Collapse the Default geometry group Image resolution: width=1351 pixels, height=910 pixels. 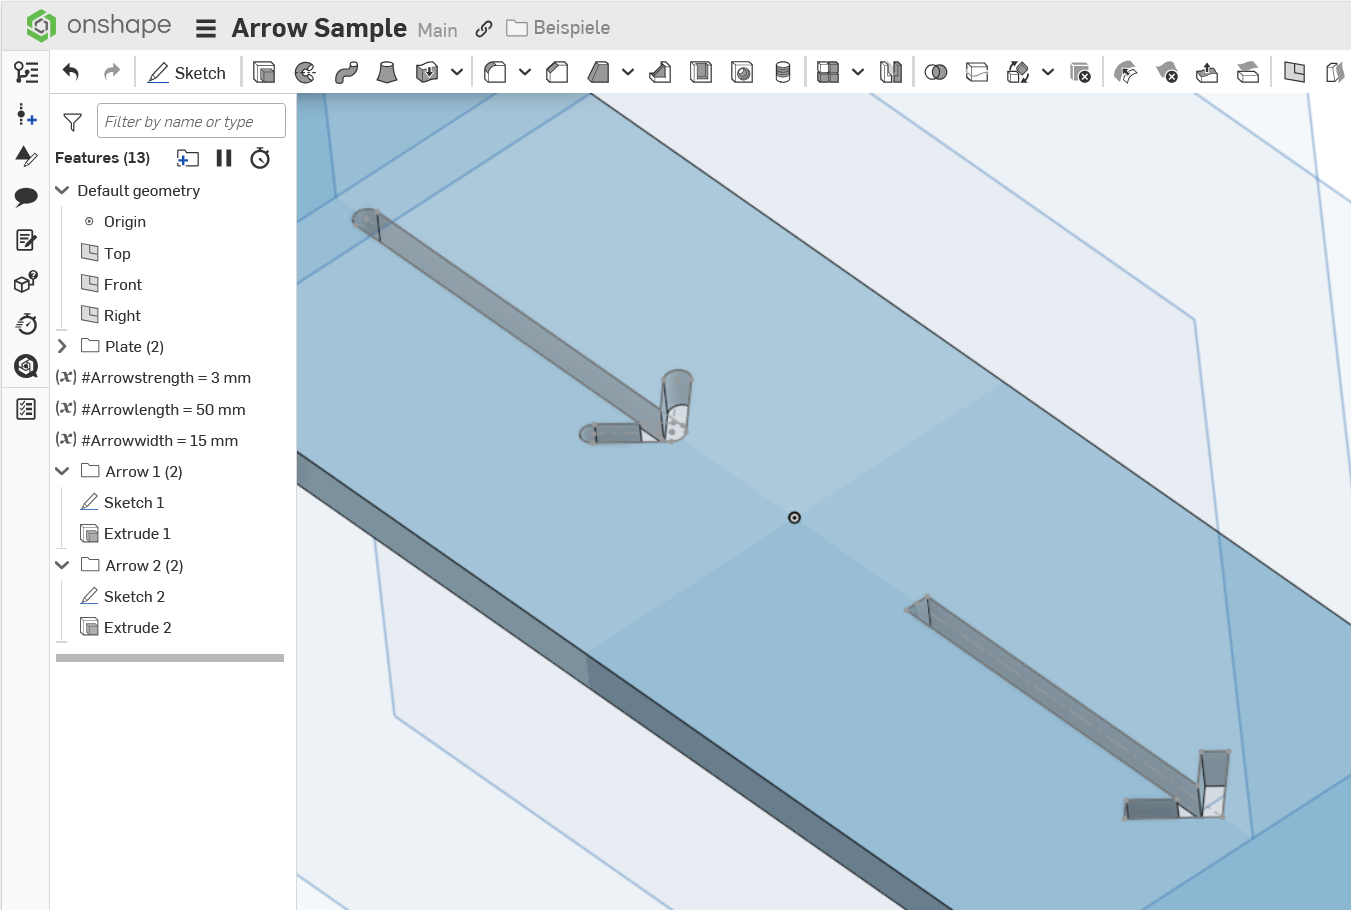62,190
